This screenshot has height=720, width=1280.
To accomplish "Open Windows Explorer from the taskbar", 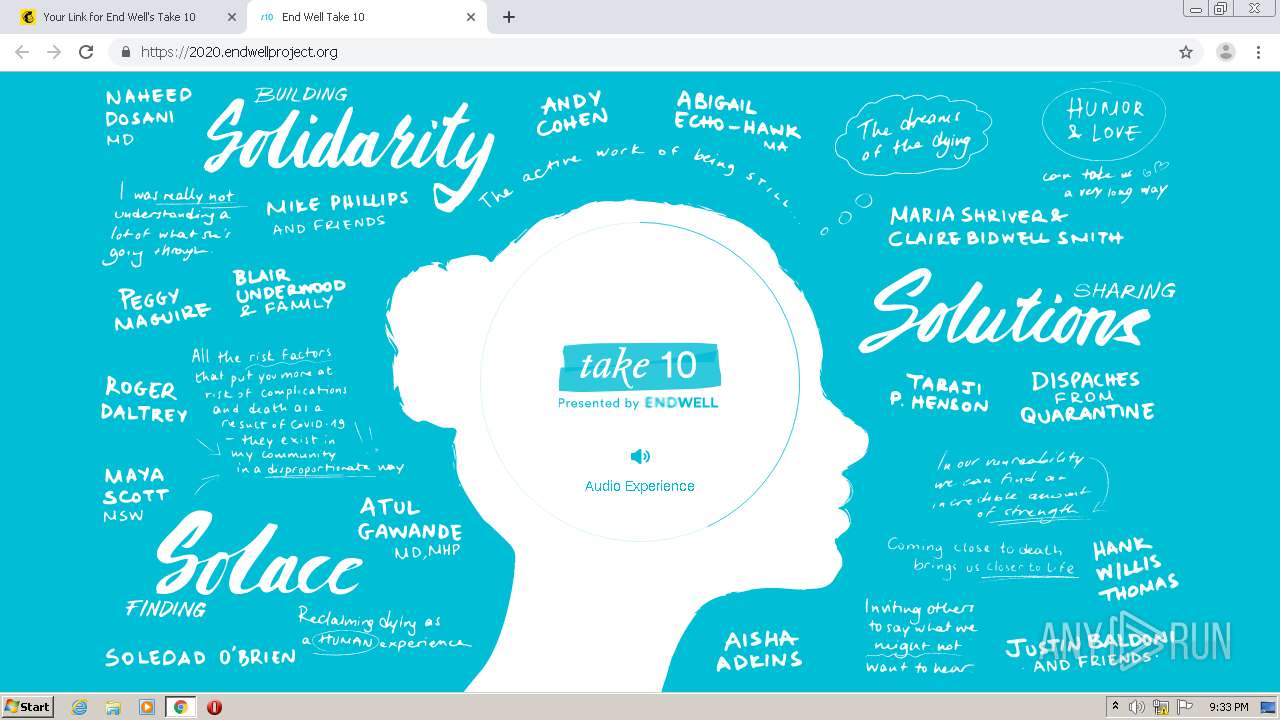I will pos(113,707).
